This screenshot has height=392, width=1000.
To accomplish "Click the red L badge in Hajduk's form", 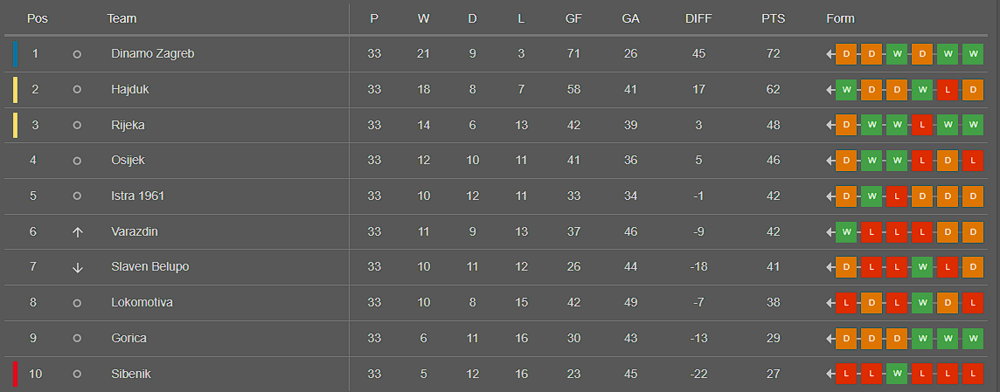I will [947, 90].
